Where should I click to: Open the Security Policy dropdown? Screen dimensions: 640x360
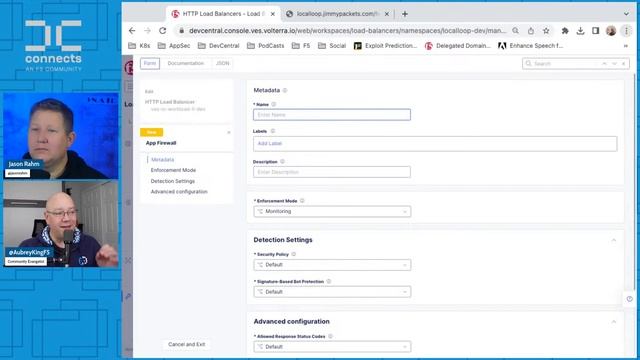332,265
